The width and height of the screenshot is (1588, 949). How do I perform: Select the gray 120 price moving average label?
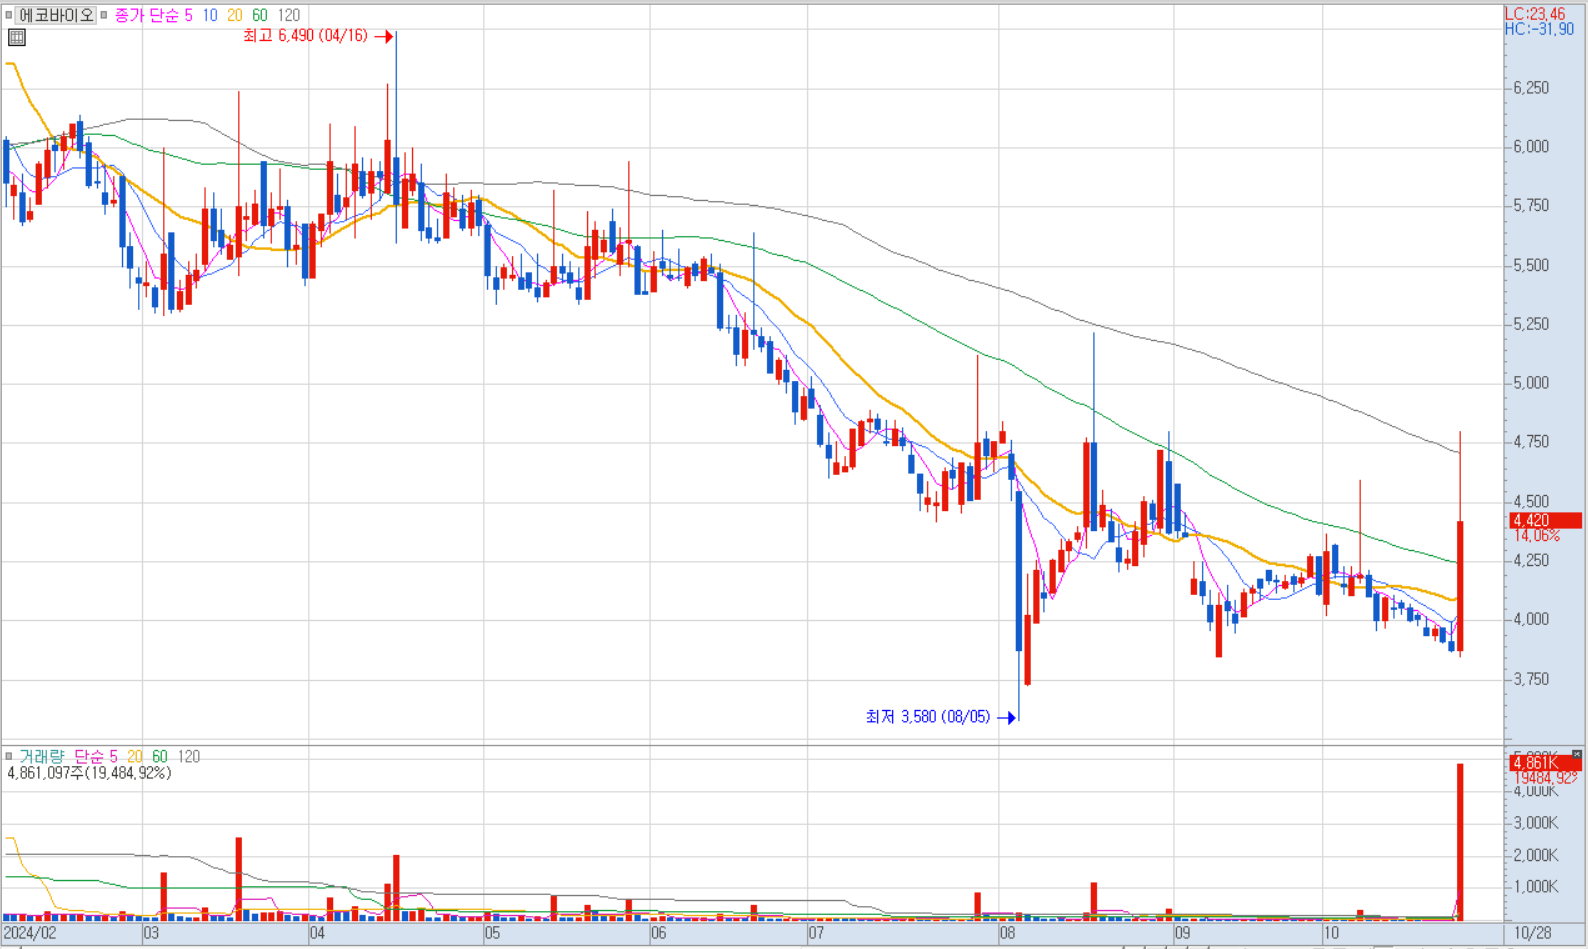pyautogui.click(x=289, y=15)
